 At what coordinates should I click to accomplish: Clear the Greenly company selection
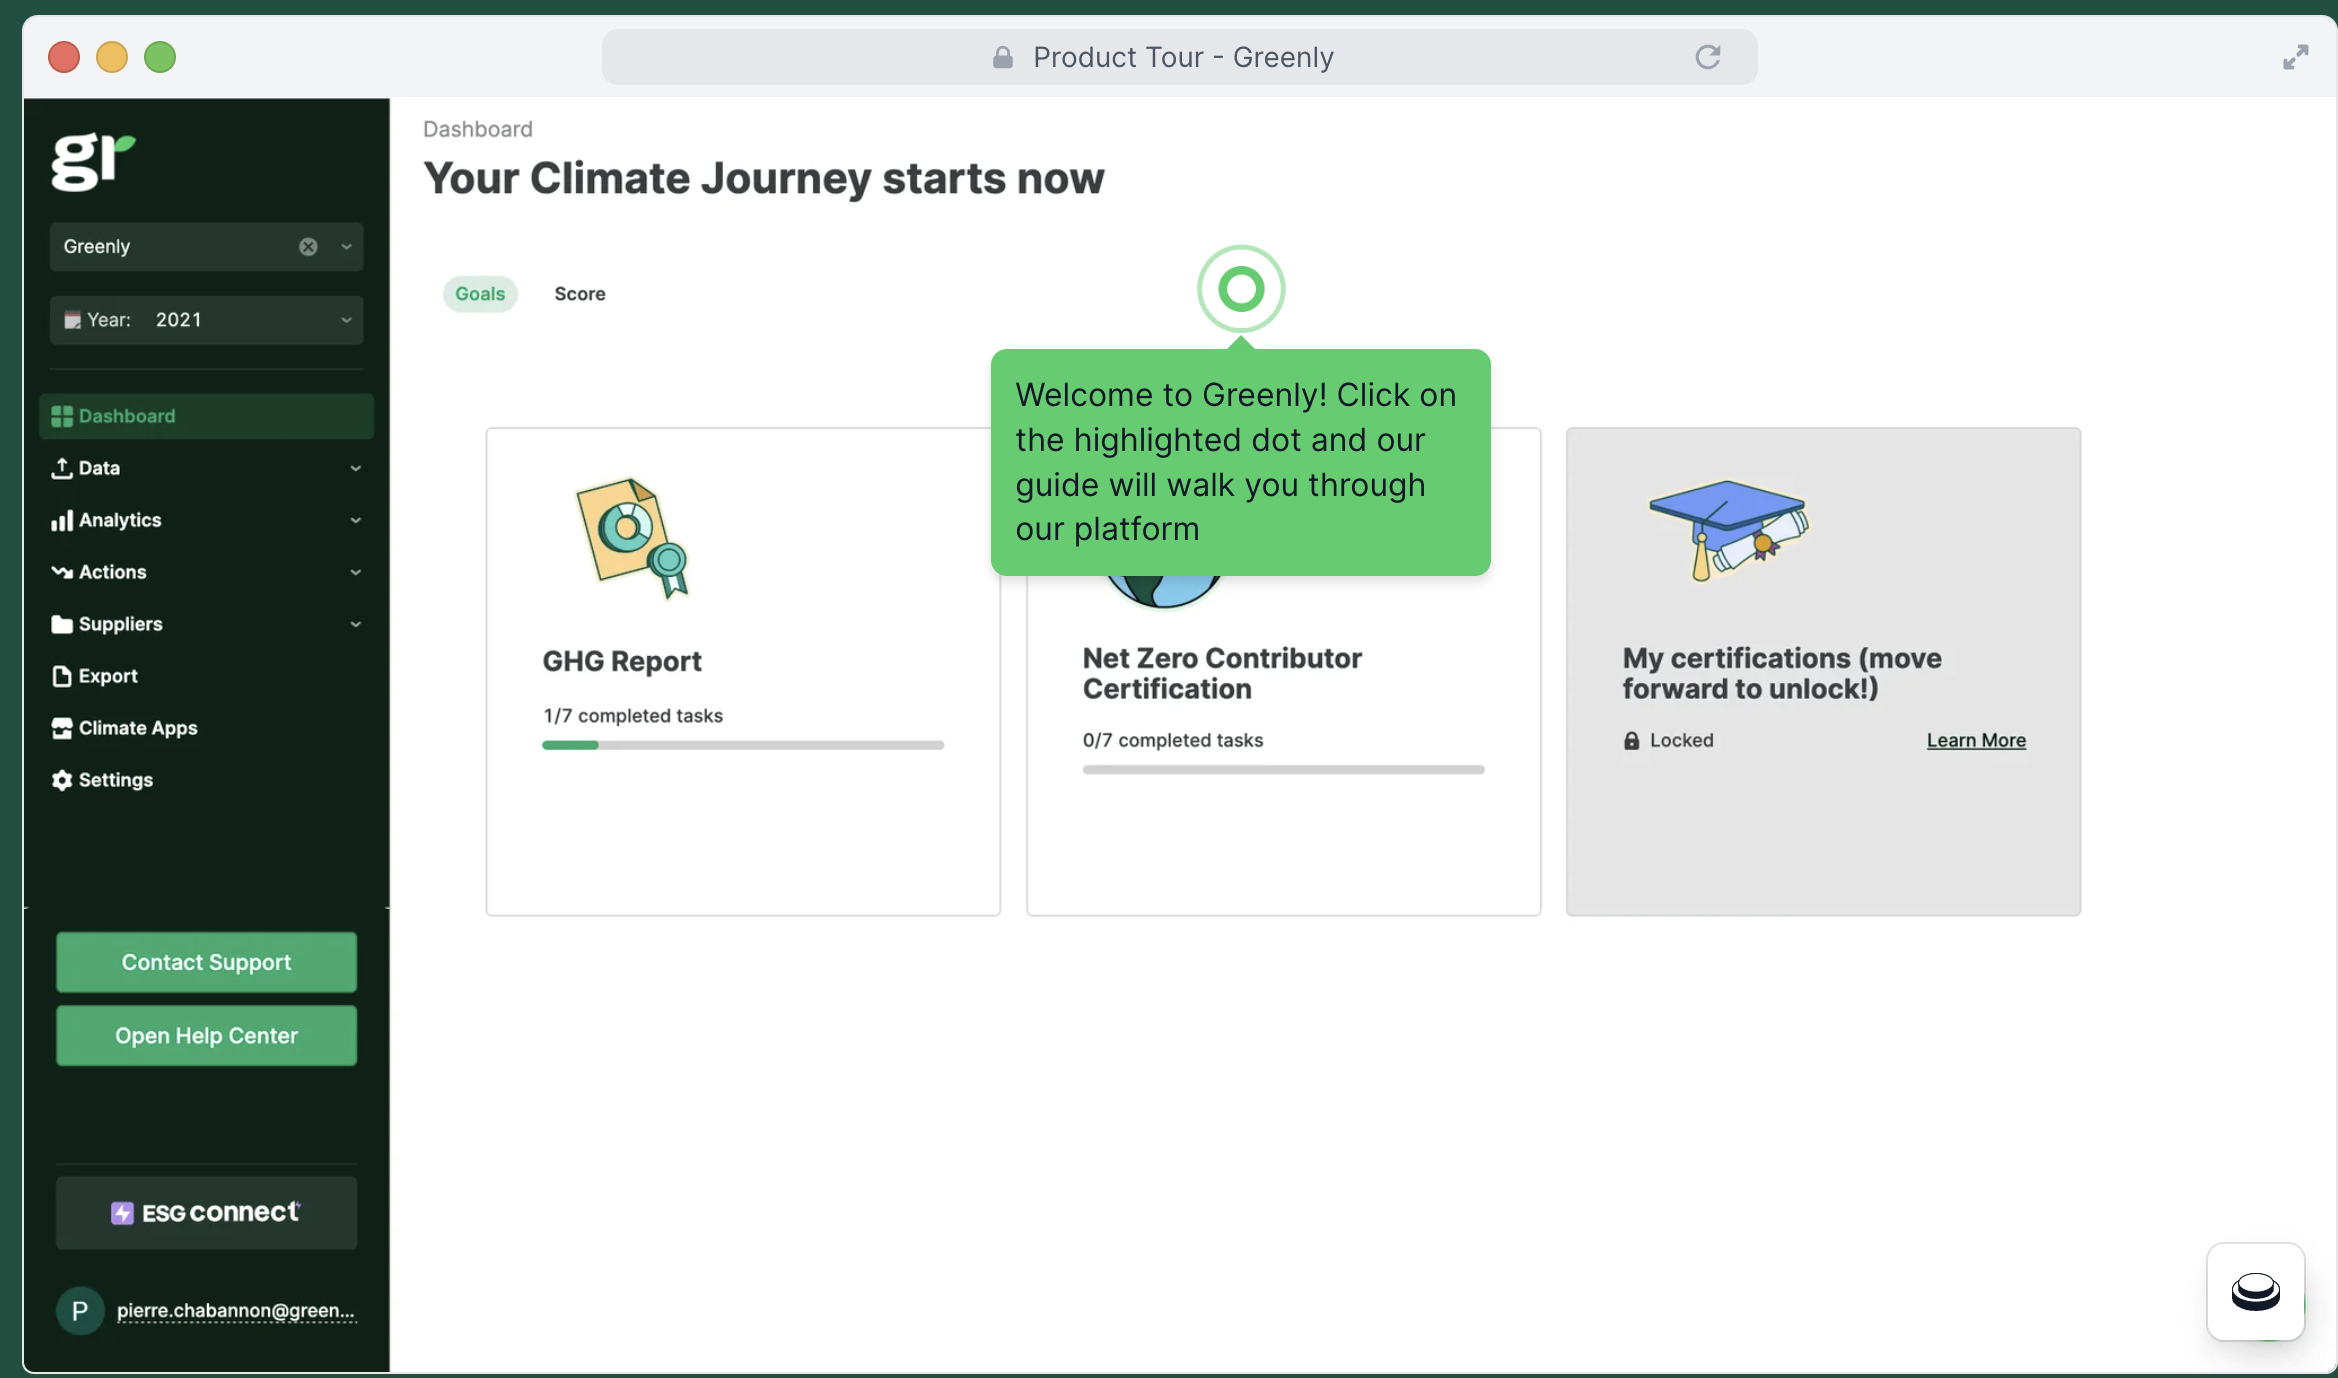click(308, 247)
